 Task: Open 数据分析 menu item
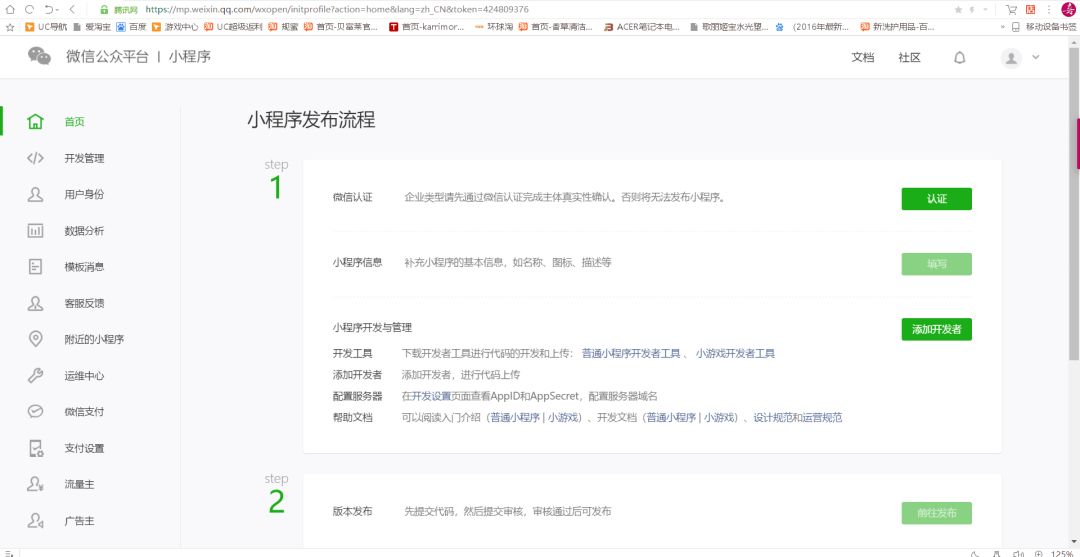(84, 231)
